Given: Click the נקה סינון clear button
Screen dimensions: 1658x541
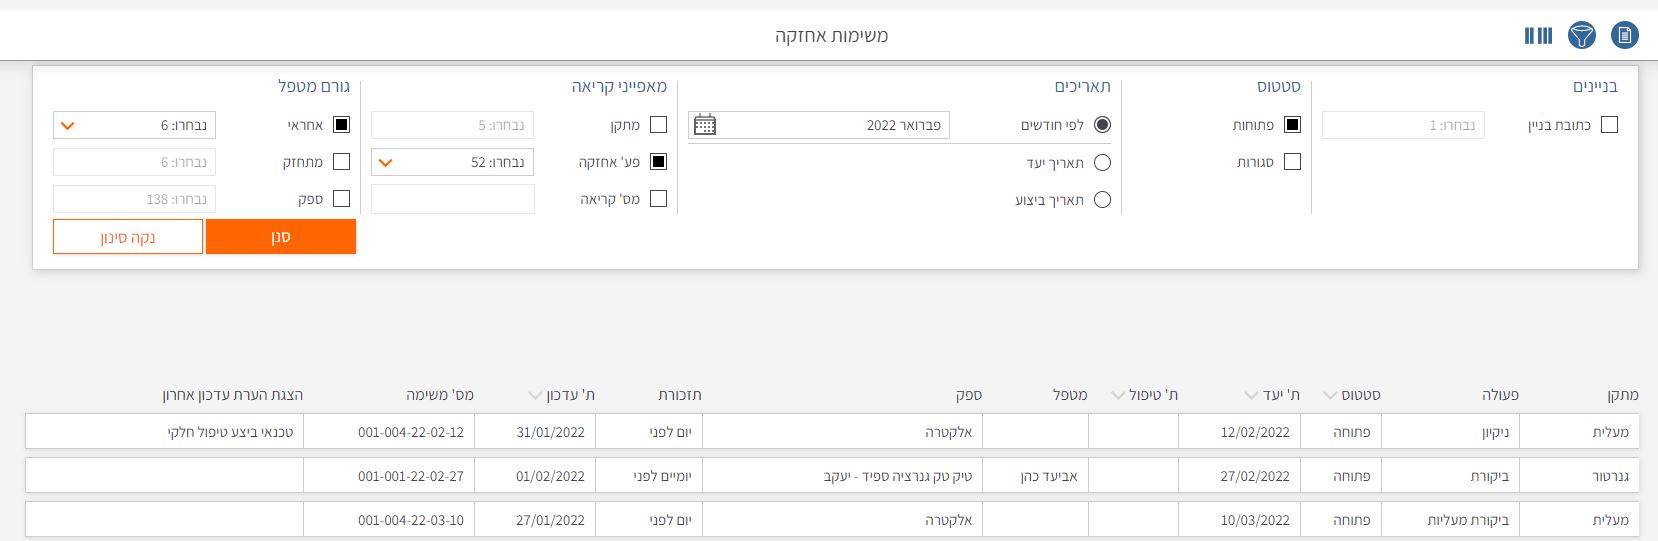Looking at the screenshot, I should pyautogui.click(x=128, y=237).
